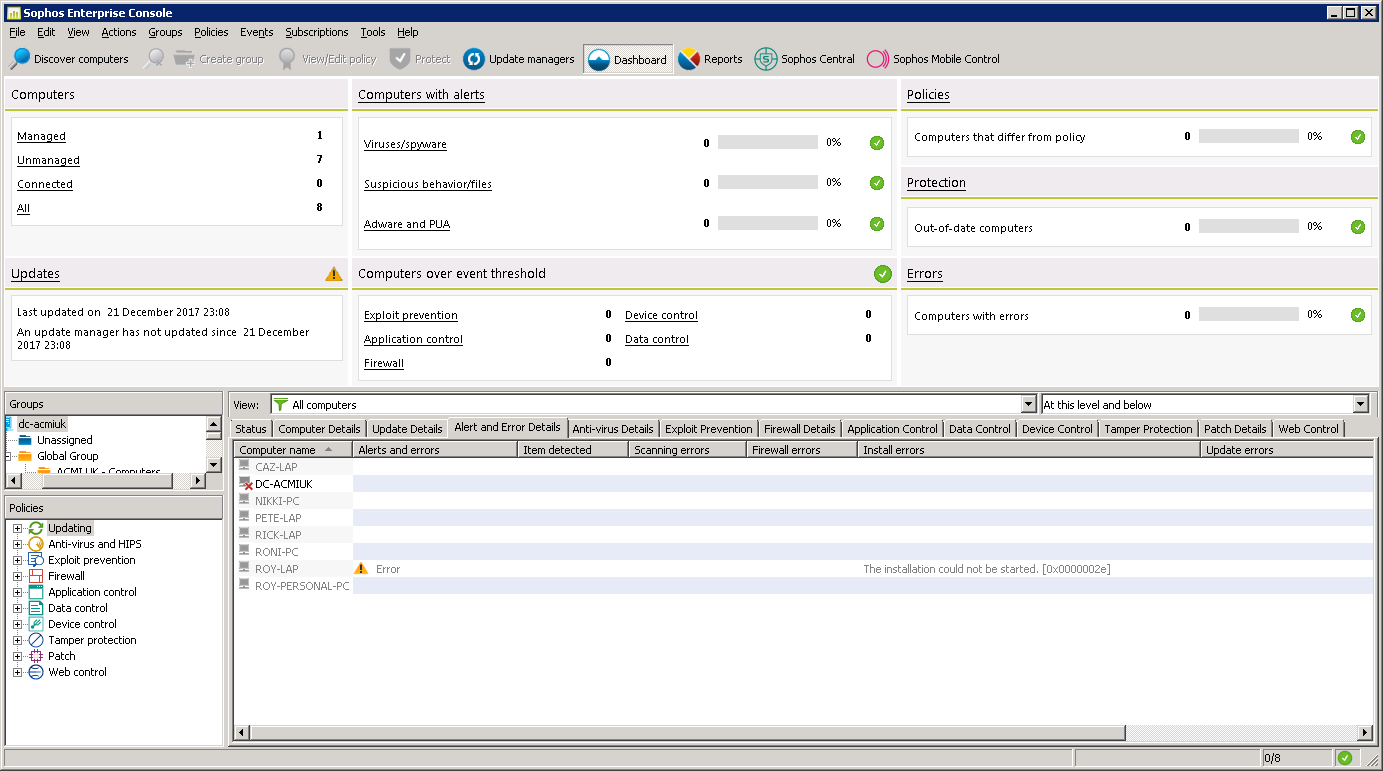The image size is (1383, 771).
Task: Click the Device control policy icon
Action: [36, 624]
